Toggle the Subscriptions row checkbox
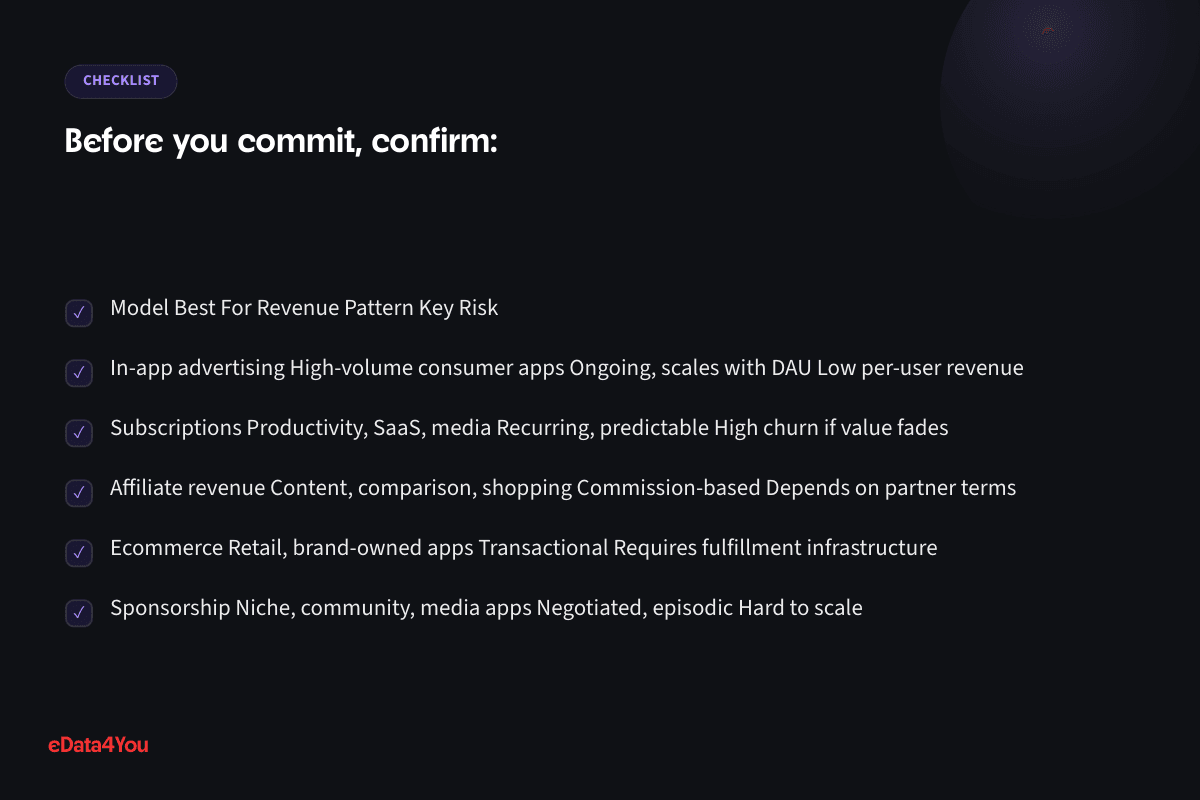Viewport: 1200px width, 800px height. 79,433
